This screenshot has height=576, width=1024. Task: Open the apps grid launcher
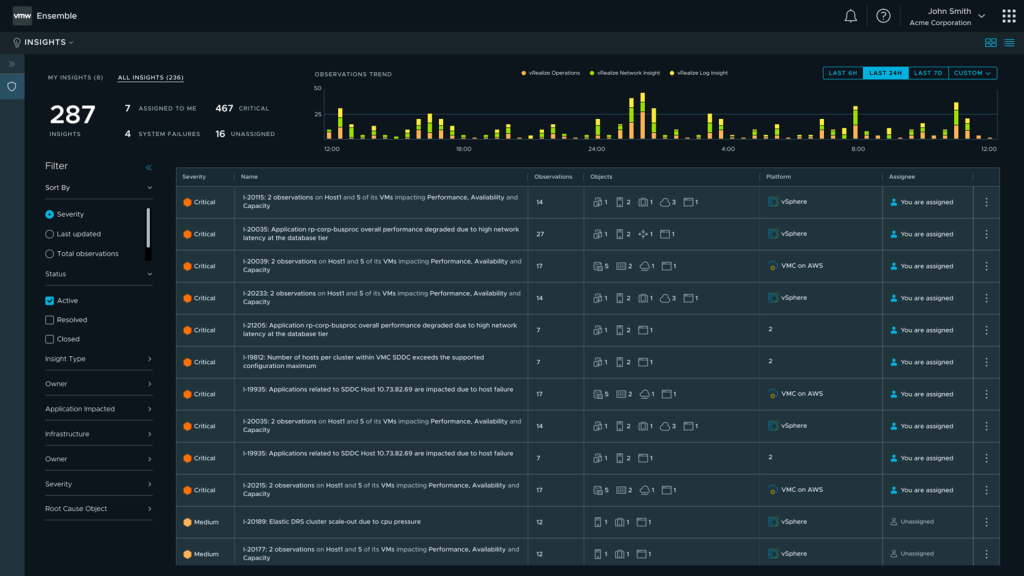(x=1008, y=16)
